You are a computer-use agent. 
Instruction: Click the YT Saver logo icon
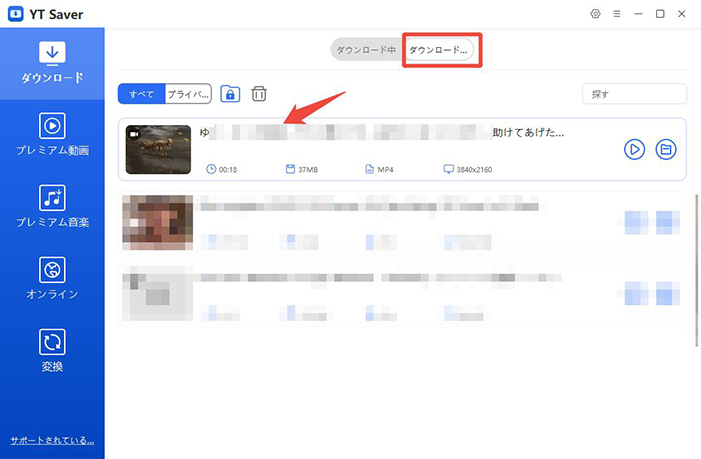pos(16,14)
